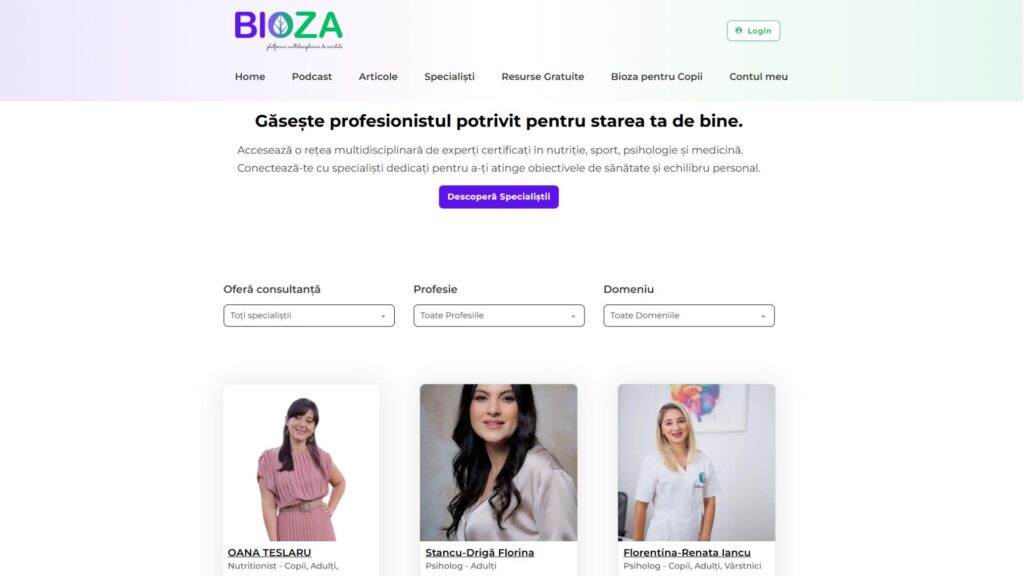Click the OANA TESLARU name link
This screenshot has width=1024, height=576.
[x=269, y=552]
